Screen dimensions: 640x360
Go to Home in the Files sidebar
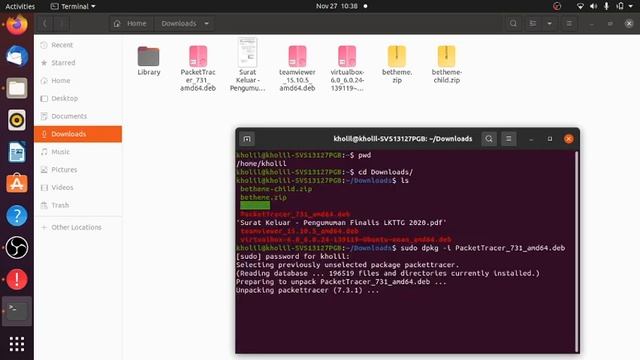pyautogui.click(x=78, y=81)
